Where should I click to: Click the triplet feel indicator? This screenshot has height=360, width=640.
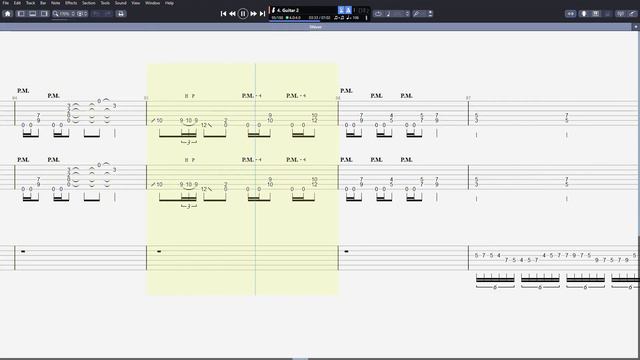339,18
